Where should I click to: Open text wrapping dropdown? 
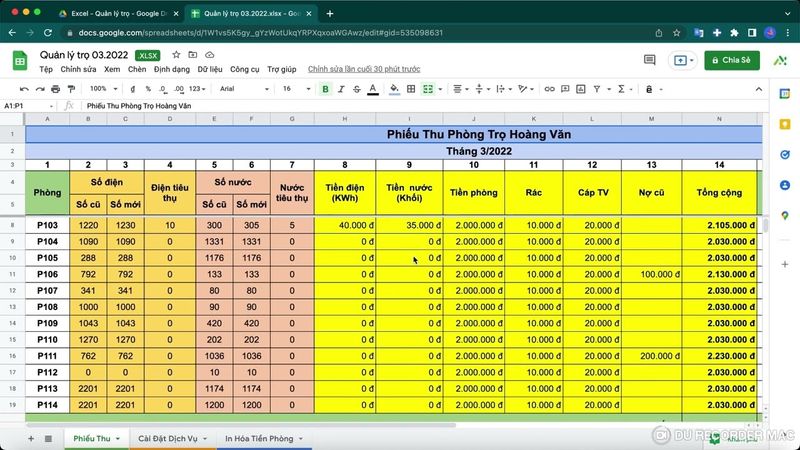(504, 89)
